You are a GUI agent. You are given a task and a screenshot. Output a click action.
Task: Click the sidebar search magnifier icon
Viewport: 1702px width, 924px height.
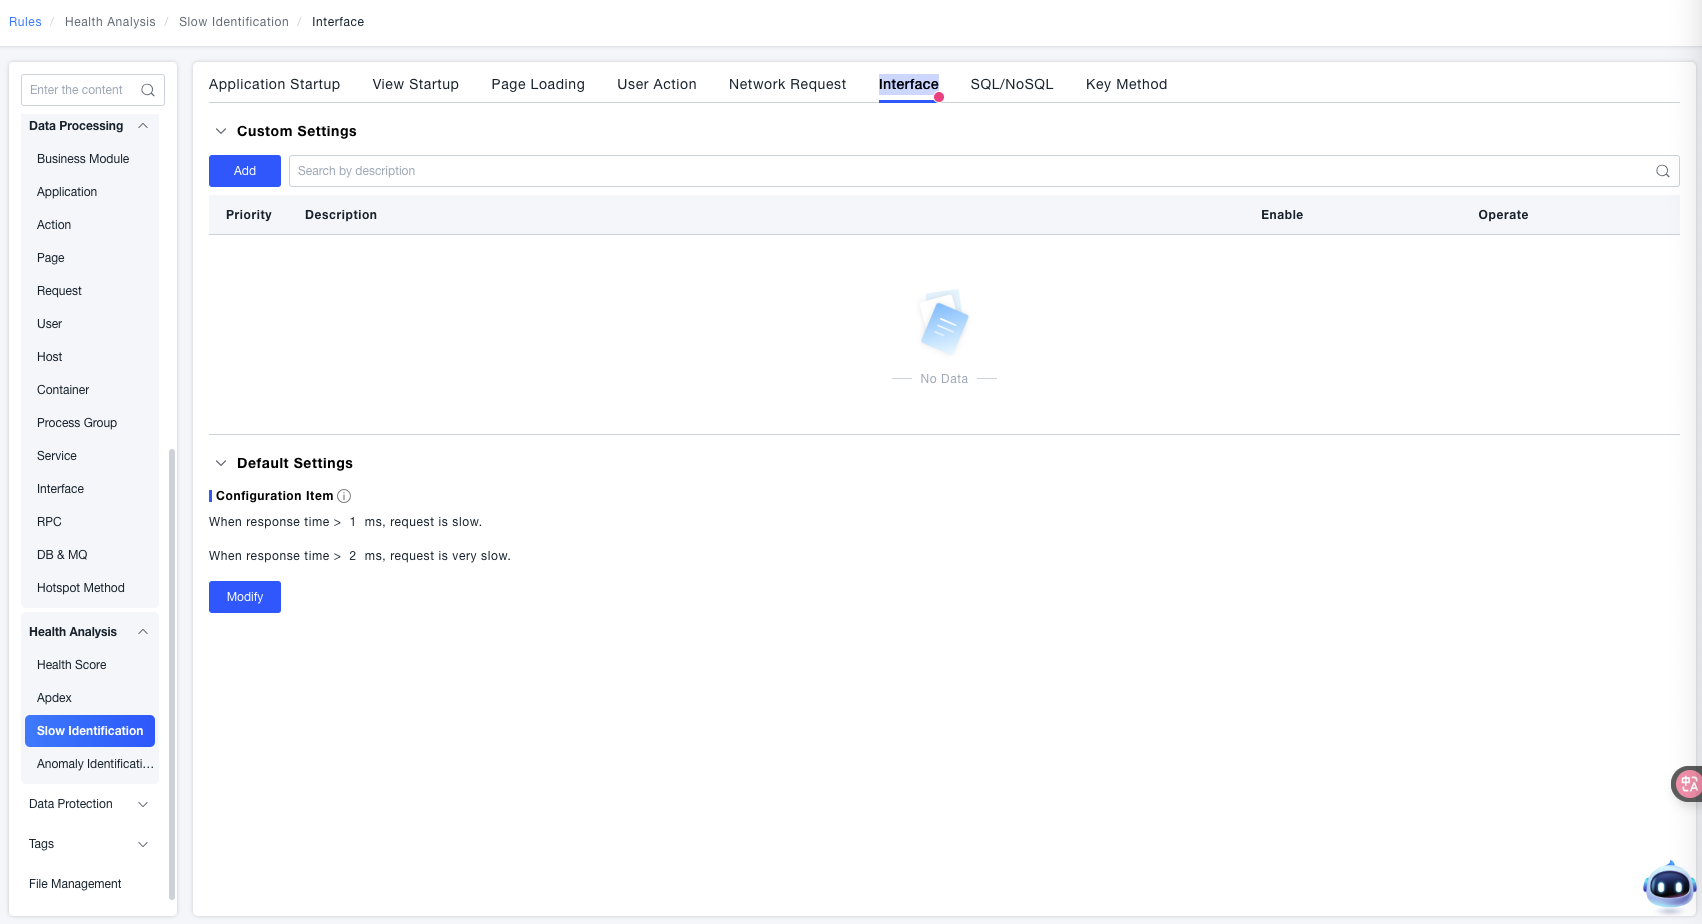(148, 90)
